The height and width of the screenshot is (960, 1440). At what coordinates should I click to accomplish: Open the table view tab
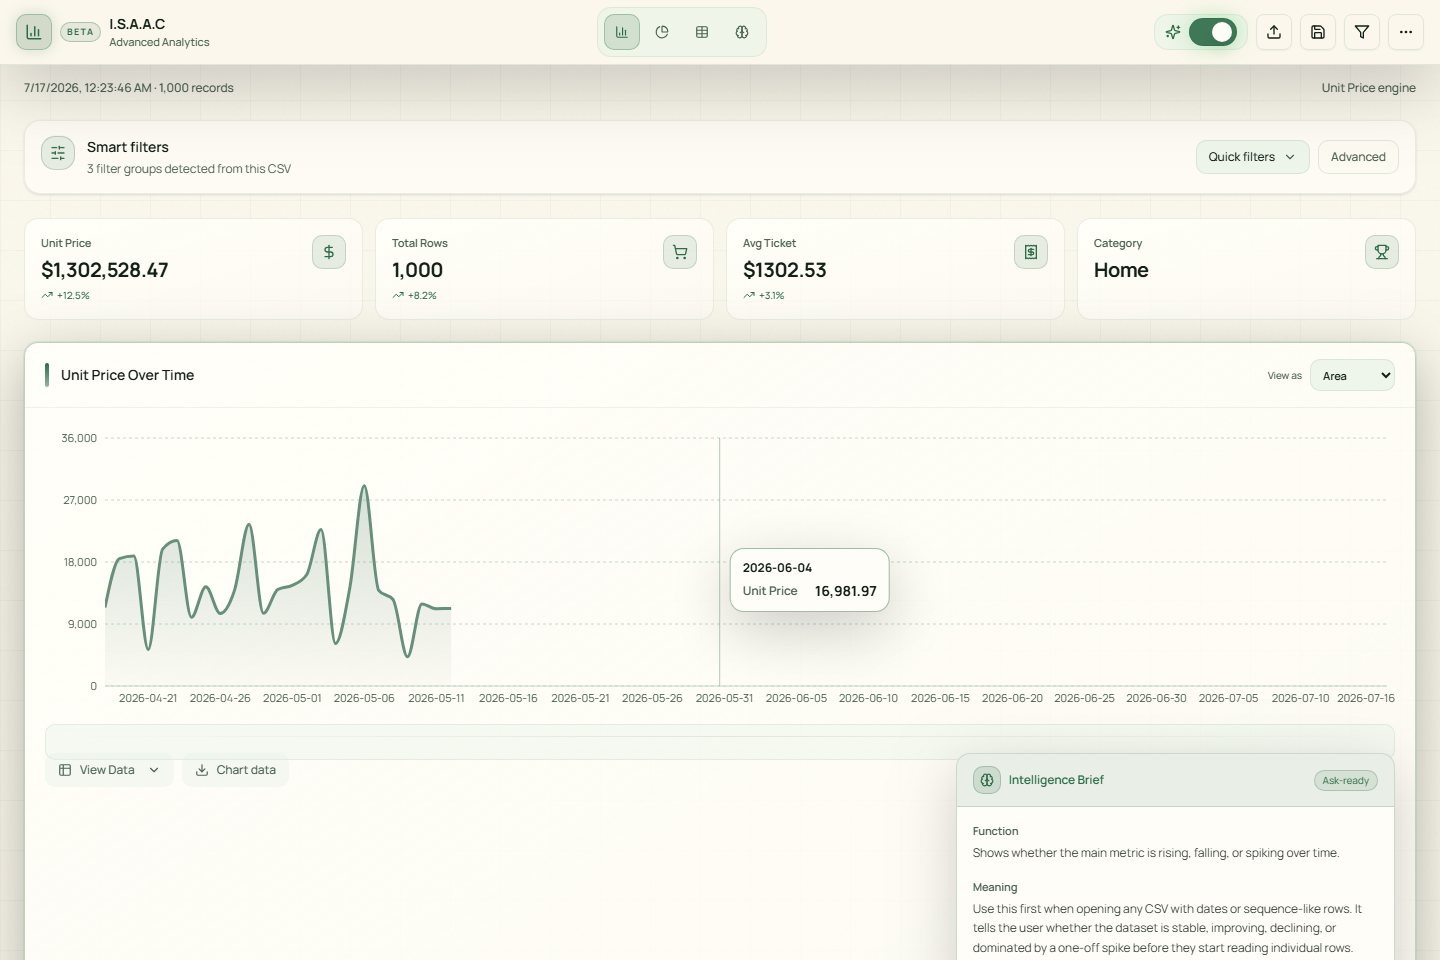pos(702,32)
